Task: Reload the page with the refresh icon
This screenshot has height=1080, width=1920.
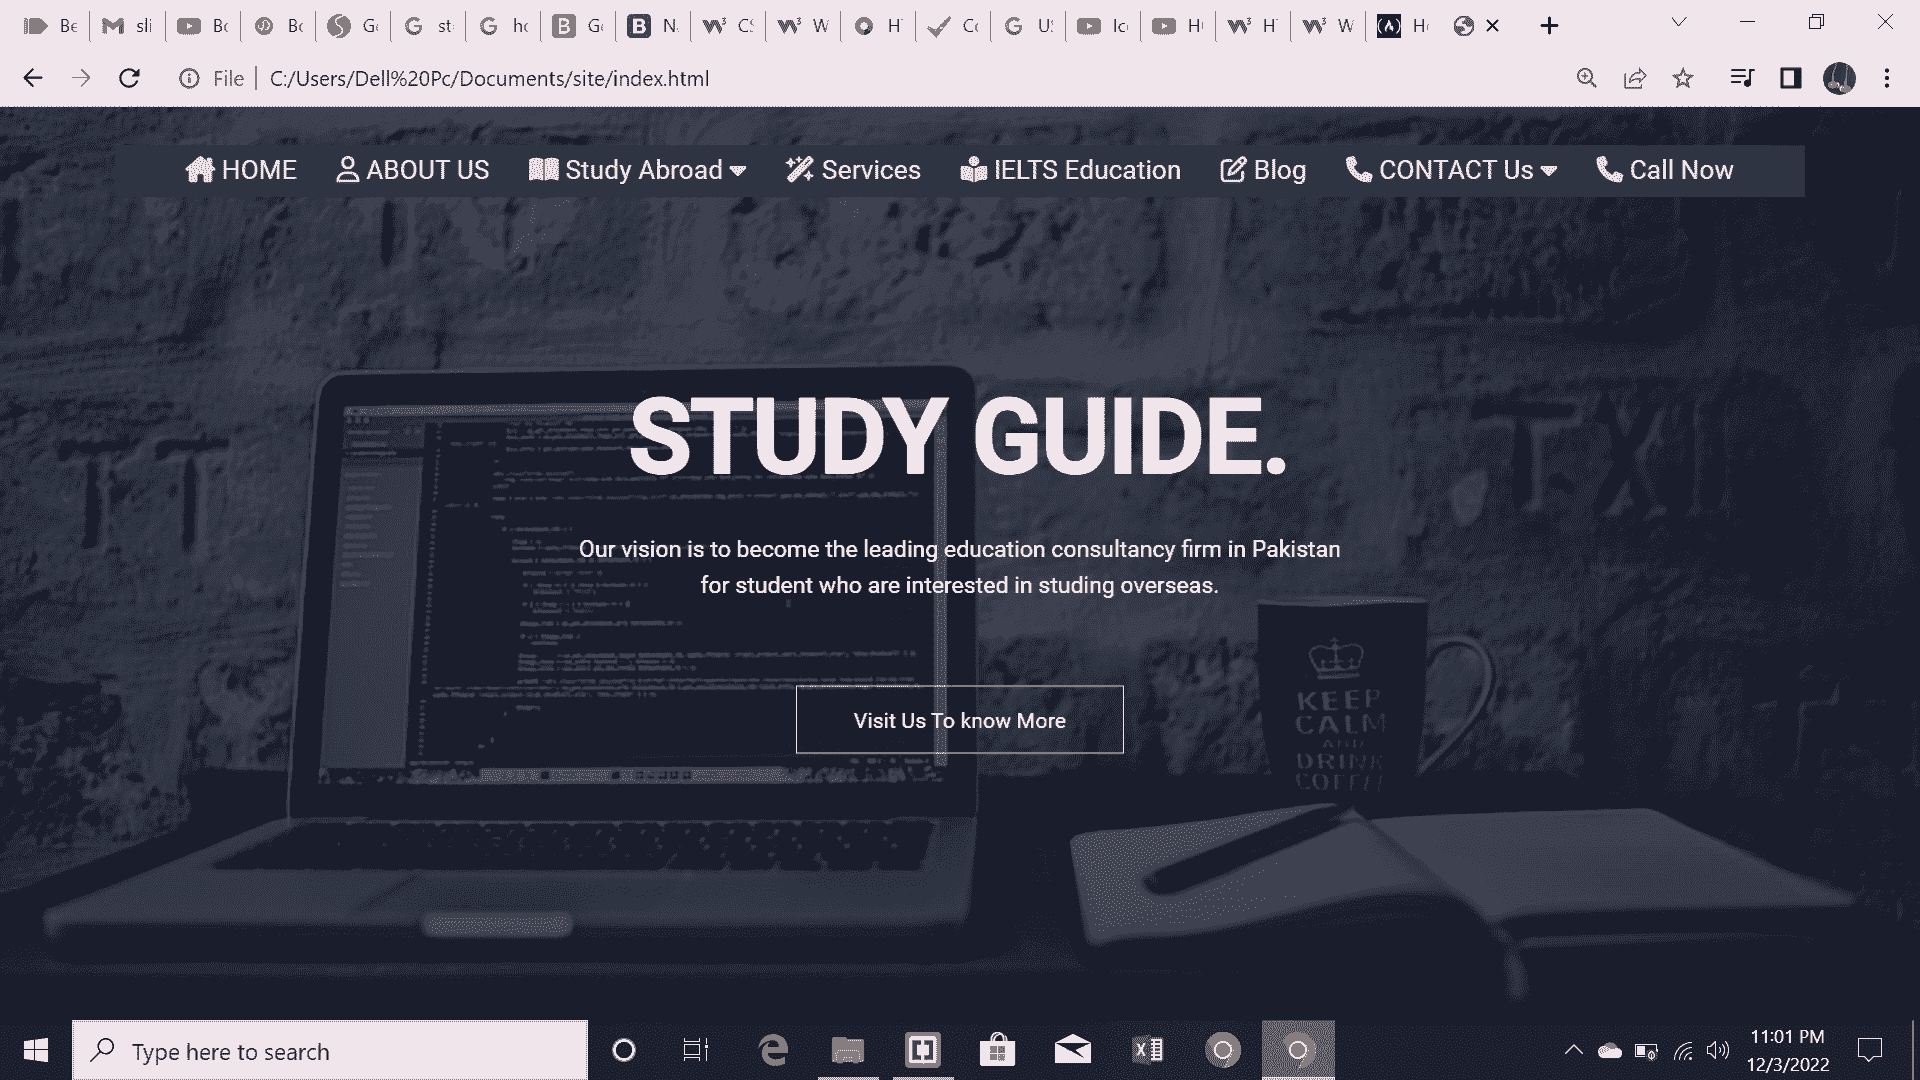Action: (x=130, y=78)
